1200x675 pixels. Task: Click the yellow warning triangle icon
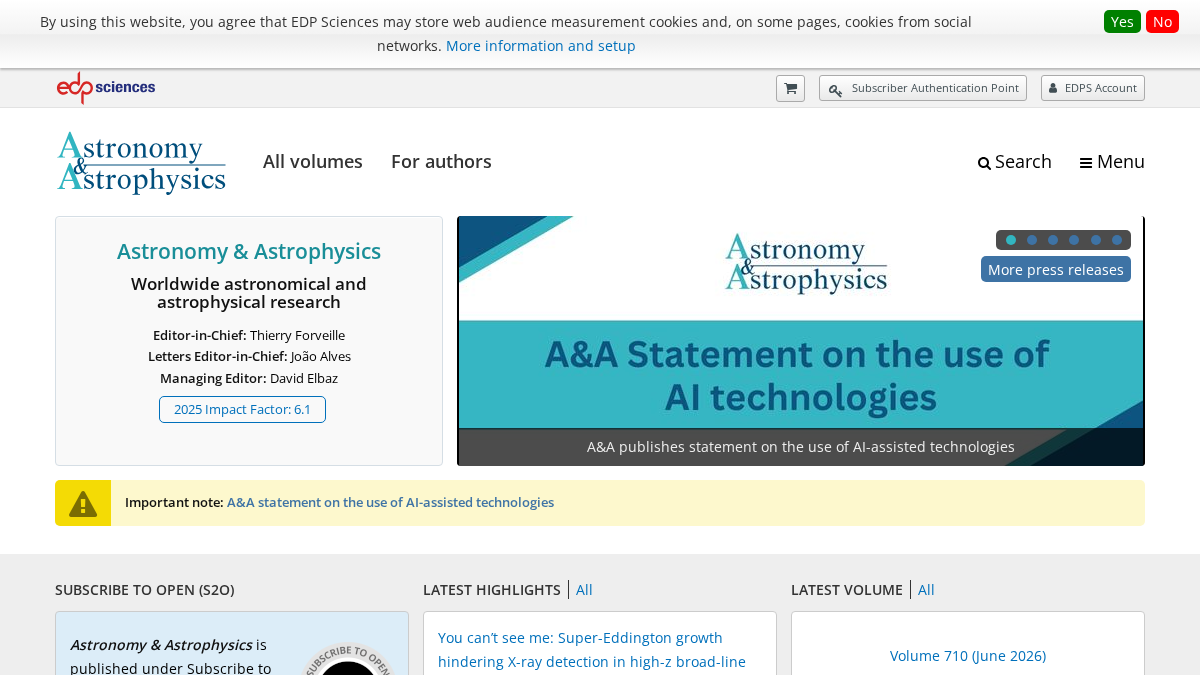point(83,503)
